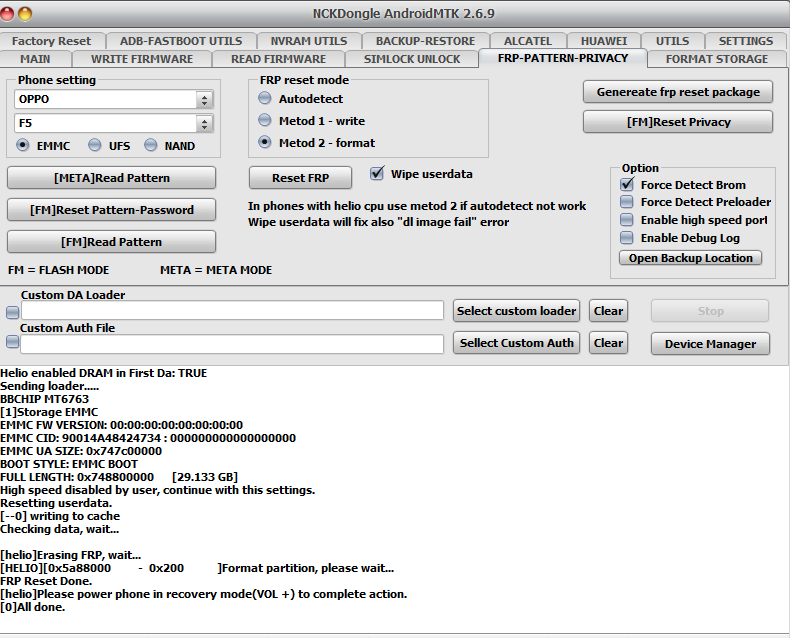Click log line 'Sending loader.....'
The height and width of the screenshot is (638, 790).
tap(50, 386)
